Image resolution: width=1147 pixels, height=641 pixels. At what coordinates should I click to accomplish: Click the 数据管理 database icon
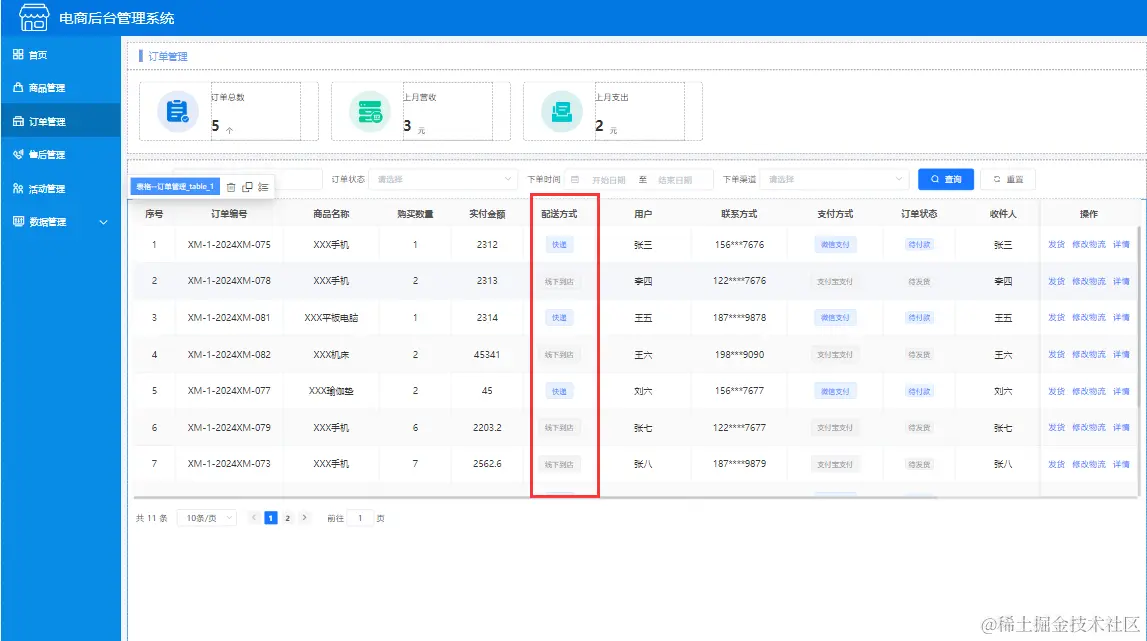19,221
